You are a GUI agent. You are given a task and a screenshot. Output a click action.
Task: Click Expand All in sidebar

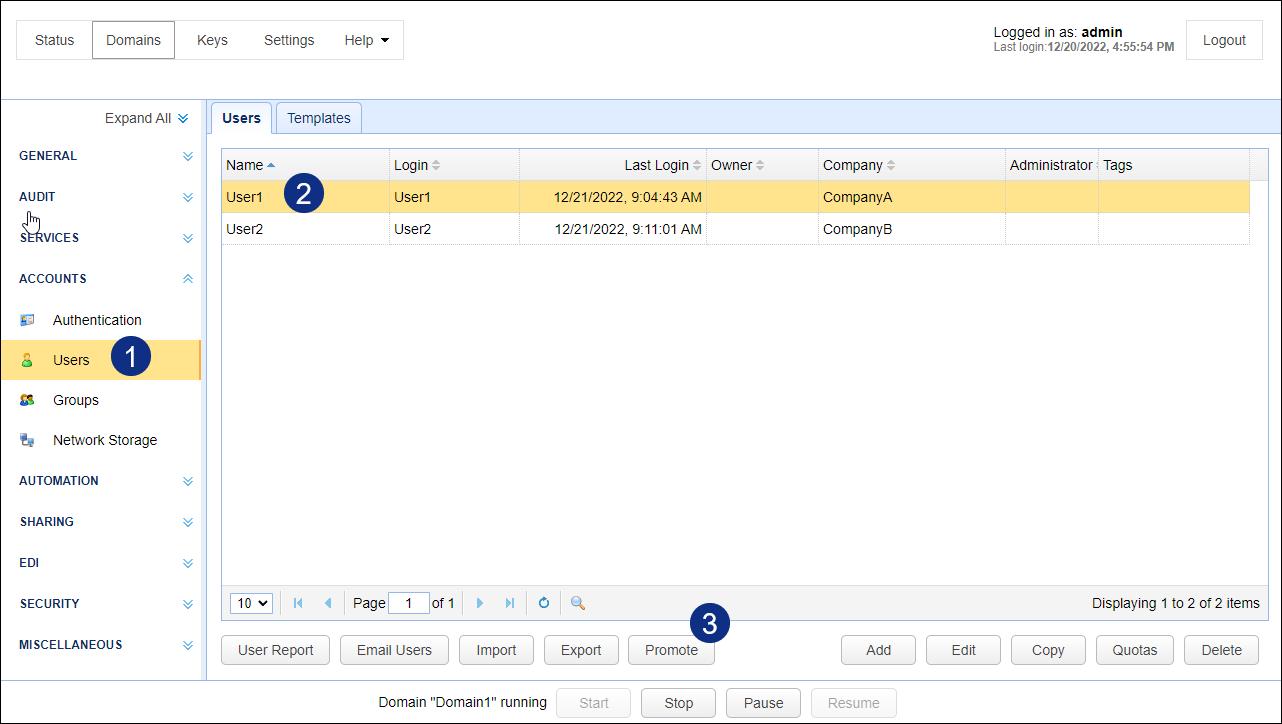tap(146, 118)
